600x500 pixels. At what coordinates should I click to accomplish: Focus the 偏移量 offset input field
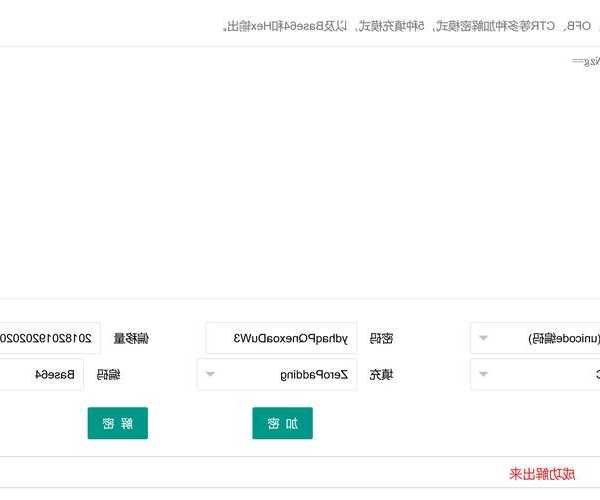50,338
